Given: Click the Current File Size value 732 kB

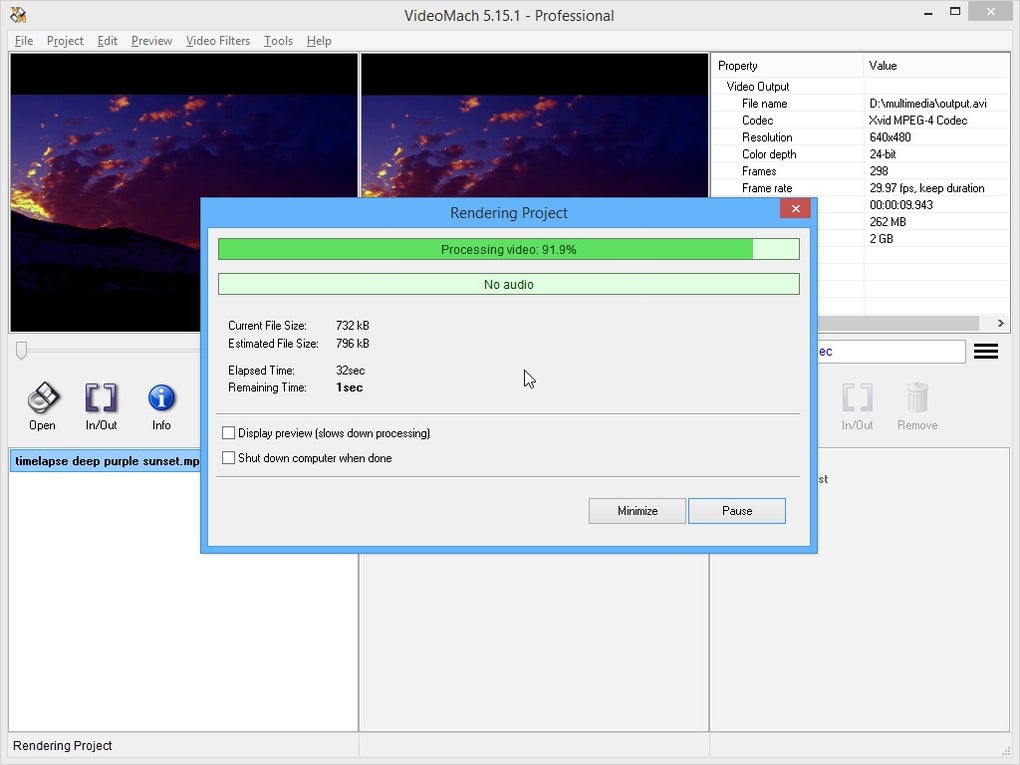Looking at the screenshot, I should (353, 325).
